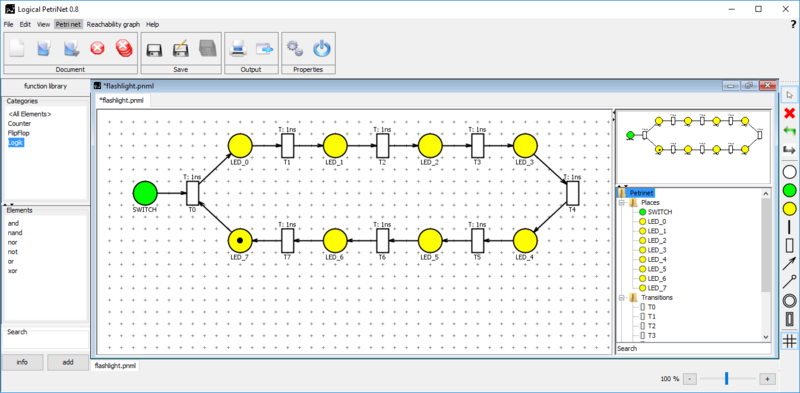Click transition T0 on the canvas

192,193
